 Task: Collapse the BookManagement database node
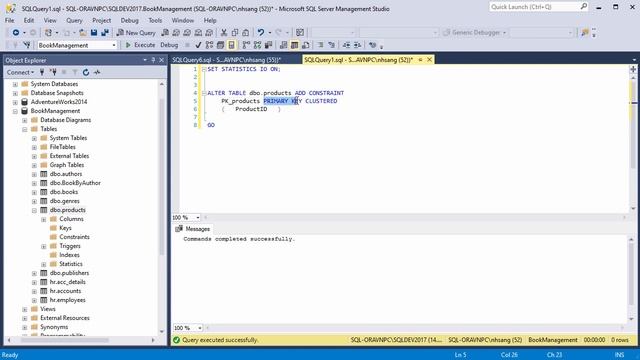click(x=15, y=111)
